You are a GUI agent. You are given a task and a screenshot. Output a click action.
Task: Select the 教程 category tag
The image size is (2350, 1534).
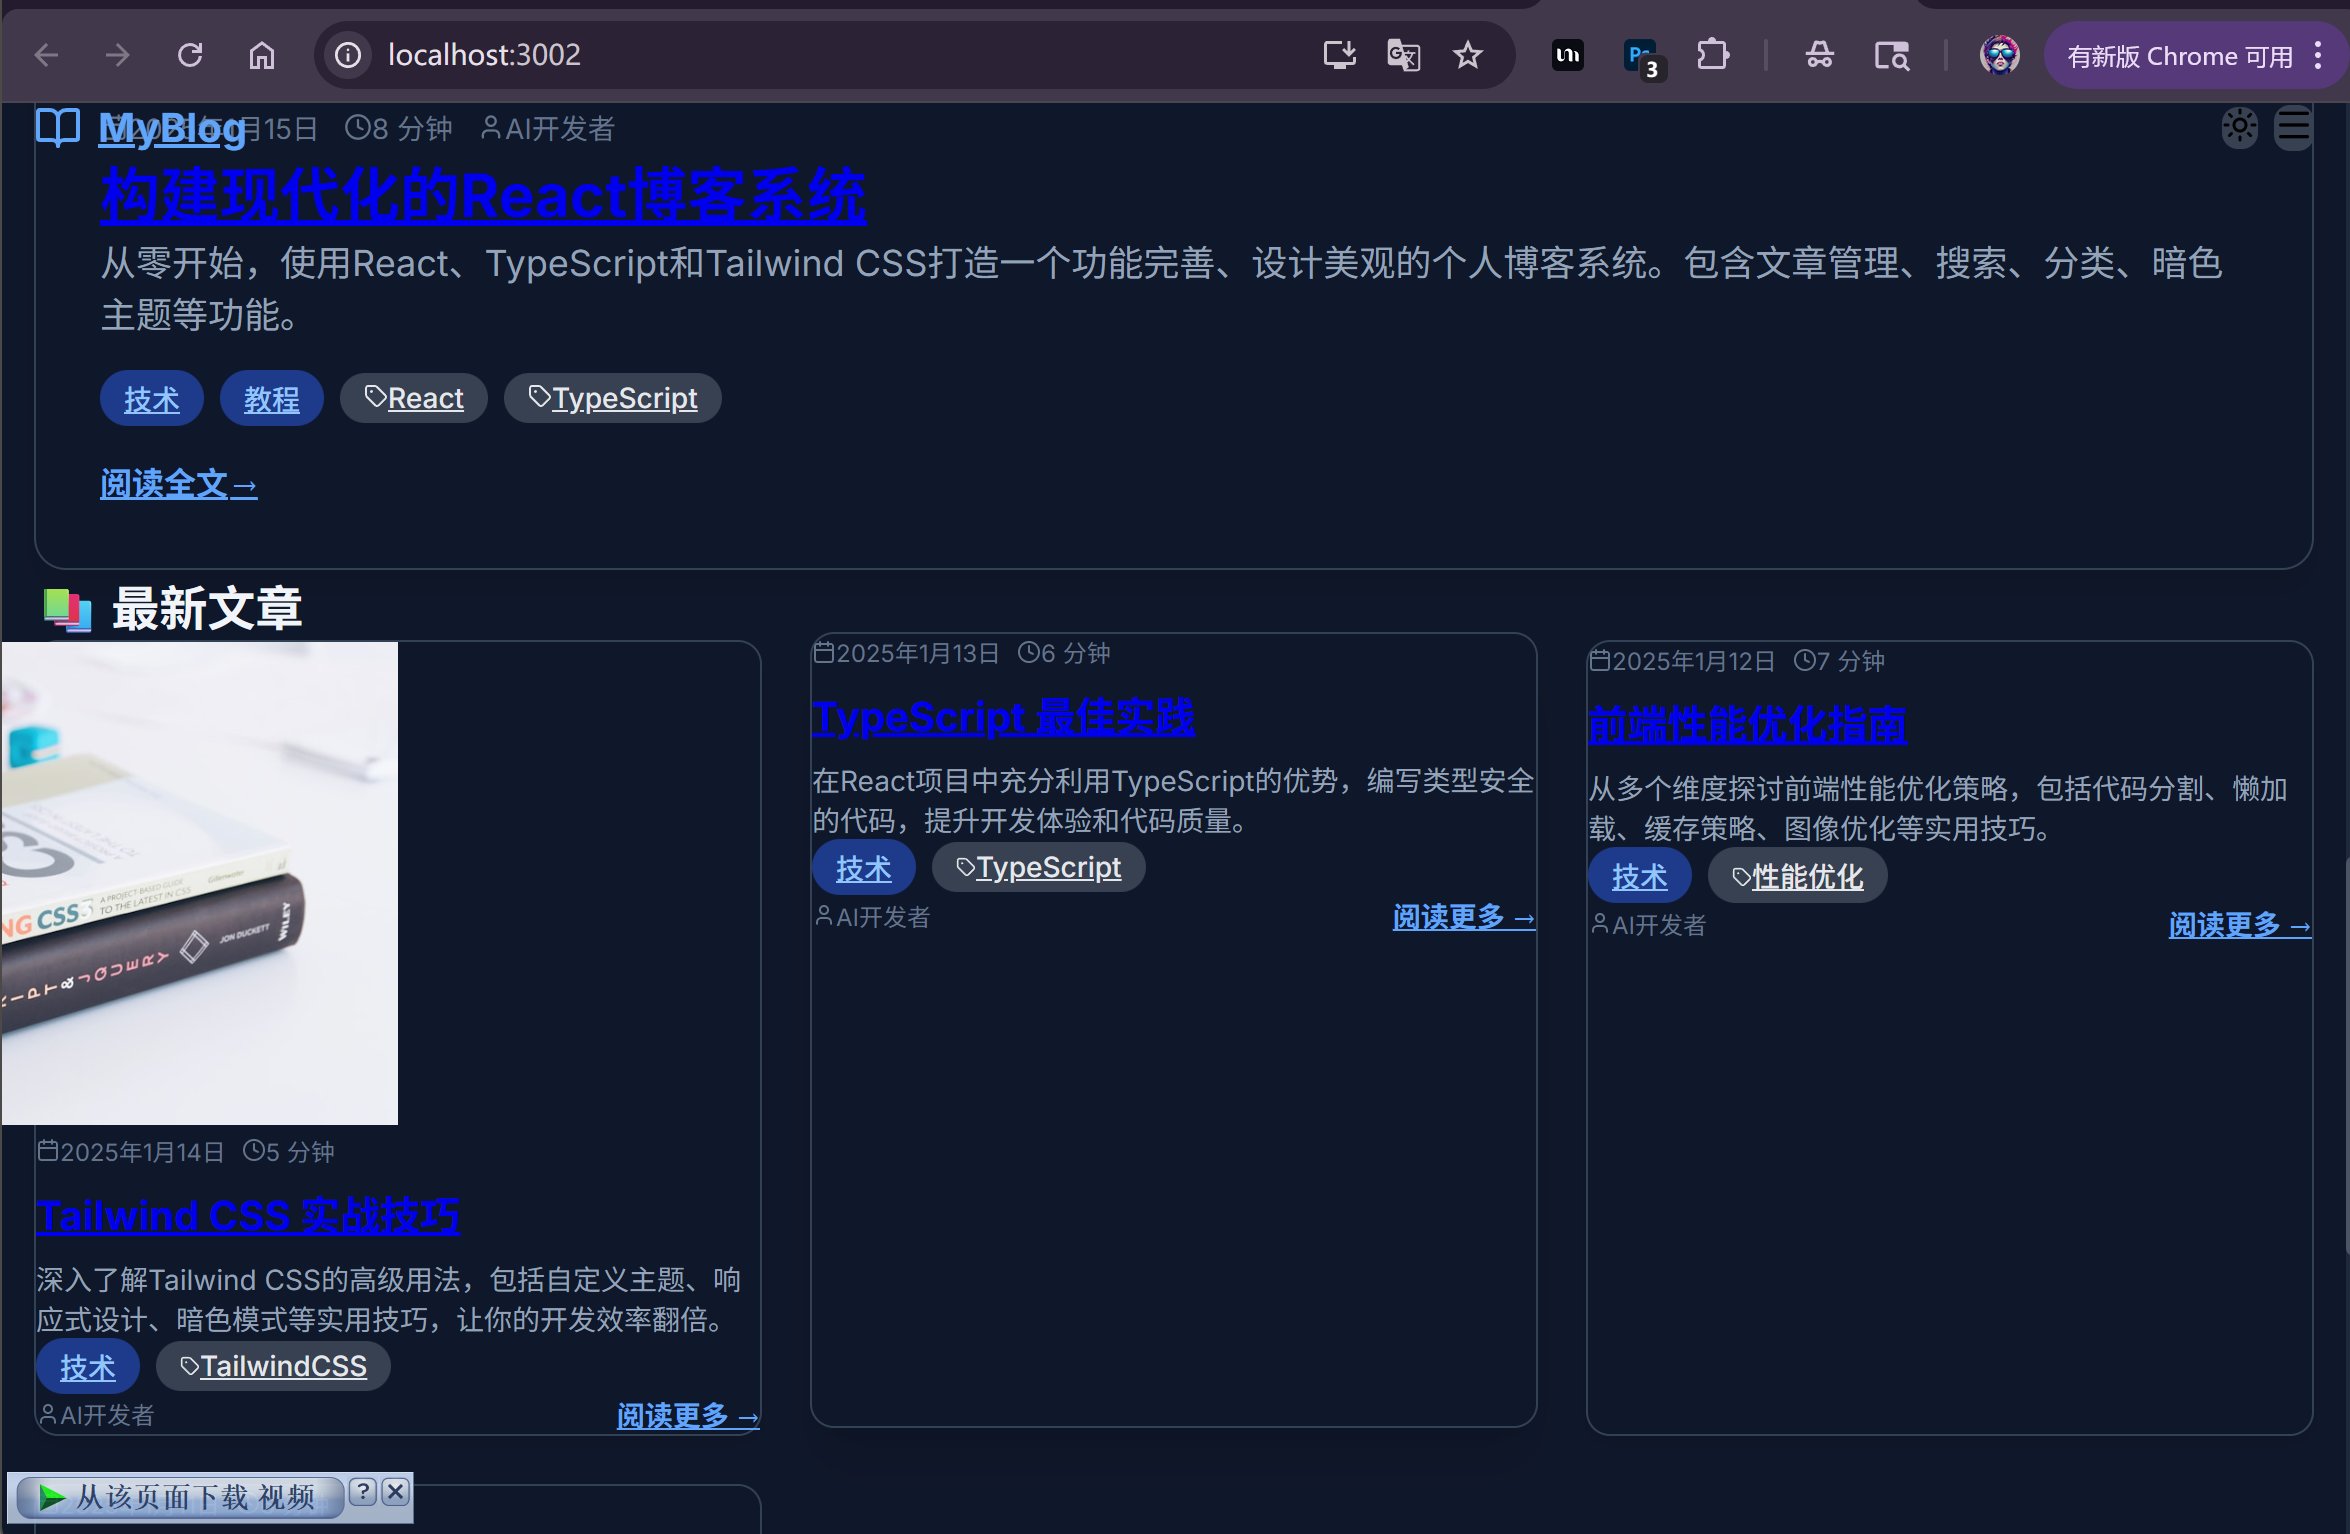tap(271, 399)
